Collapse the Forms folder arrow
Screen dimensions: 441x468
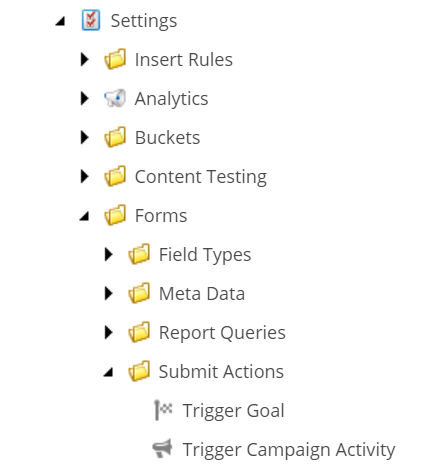[x=84, y=216]
